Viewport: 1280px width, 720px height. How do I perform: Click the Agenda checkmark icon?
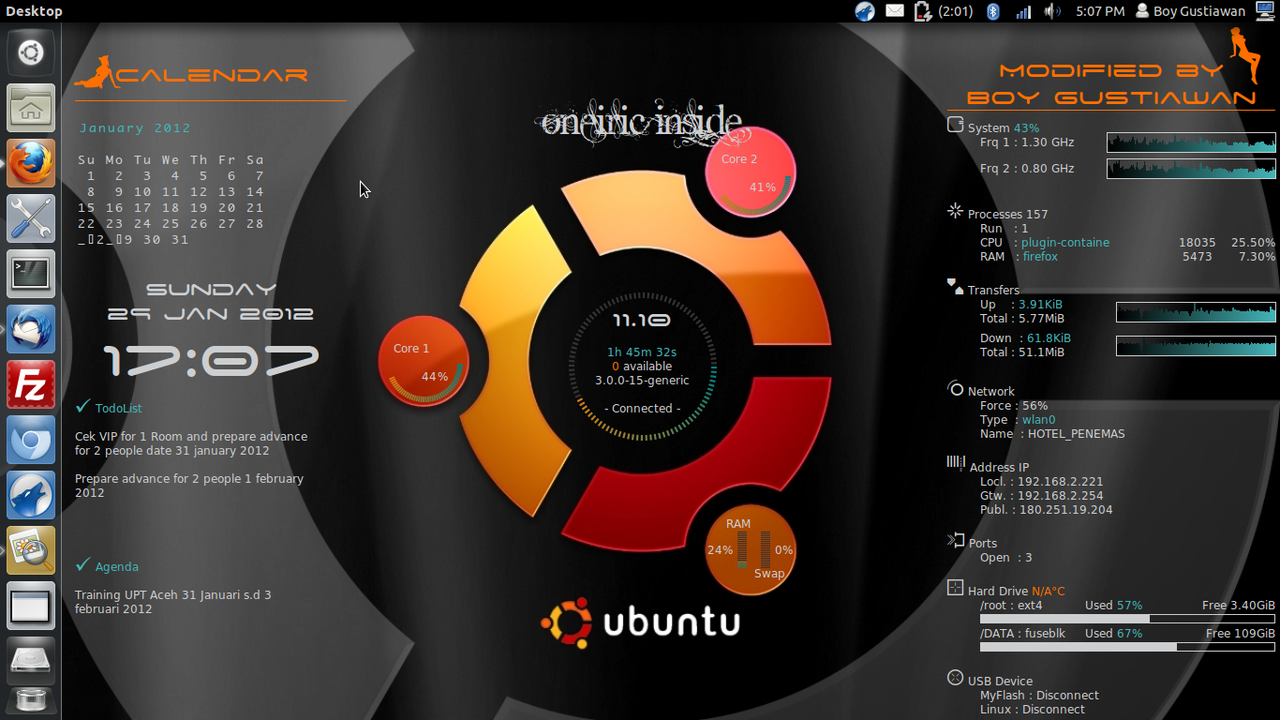point(83,565)
